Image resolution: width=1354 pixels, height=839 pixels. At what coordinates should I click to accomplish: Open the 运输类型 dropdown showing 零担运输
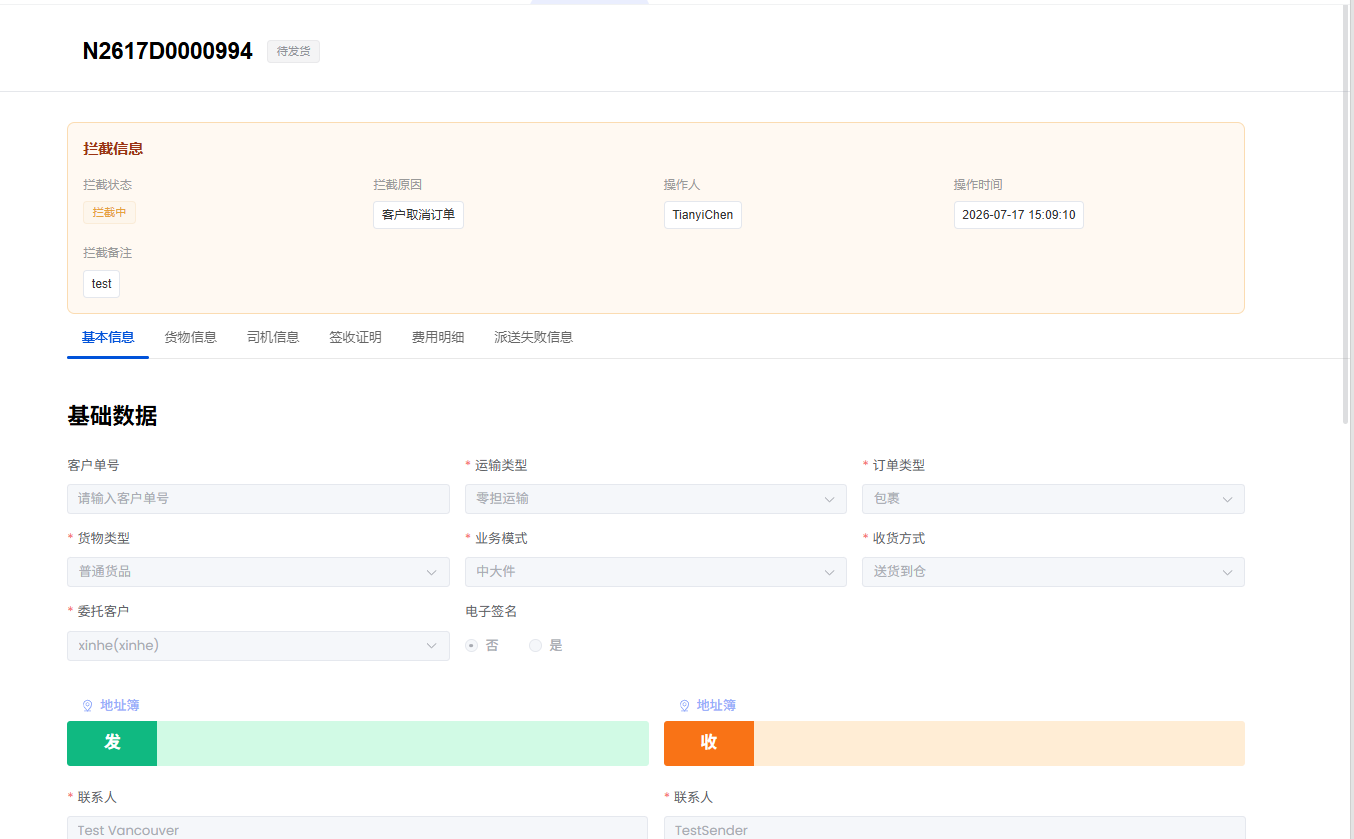click(656, 499)
